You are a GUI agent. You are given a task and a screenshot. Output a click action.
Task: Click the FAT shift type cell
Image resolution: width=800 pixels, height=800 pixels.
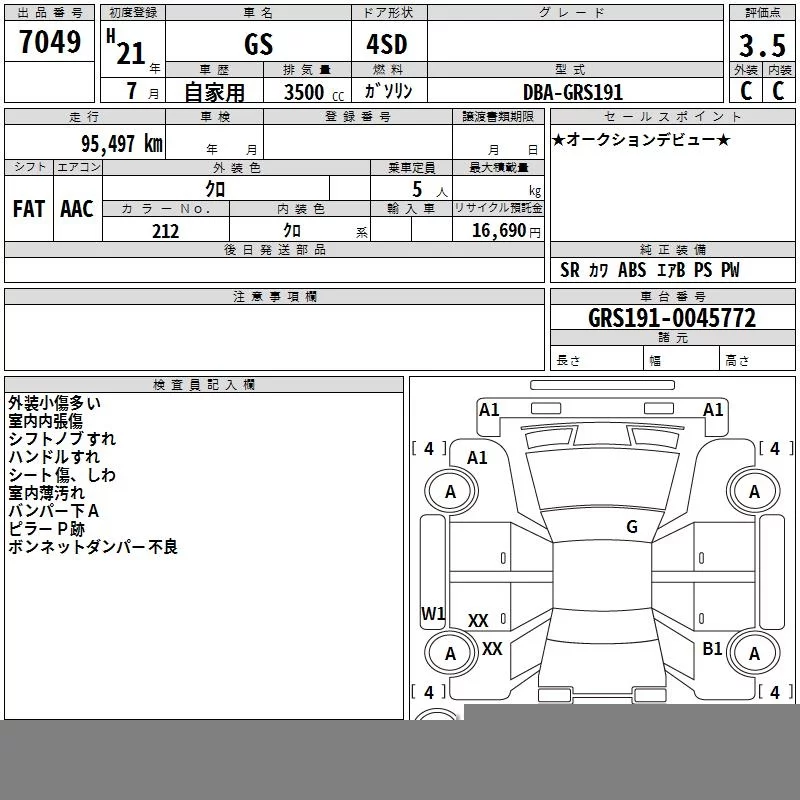pyautogui.click(x=29, y=209)
